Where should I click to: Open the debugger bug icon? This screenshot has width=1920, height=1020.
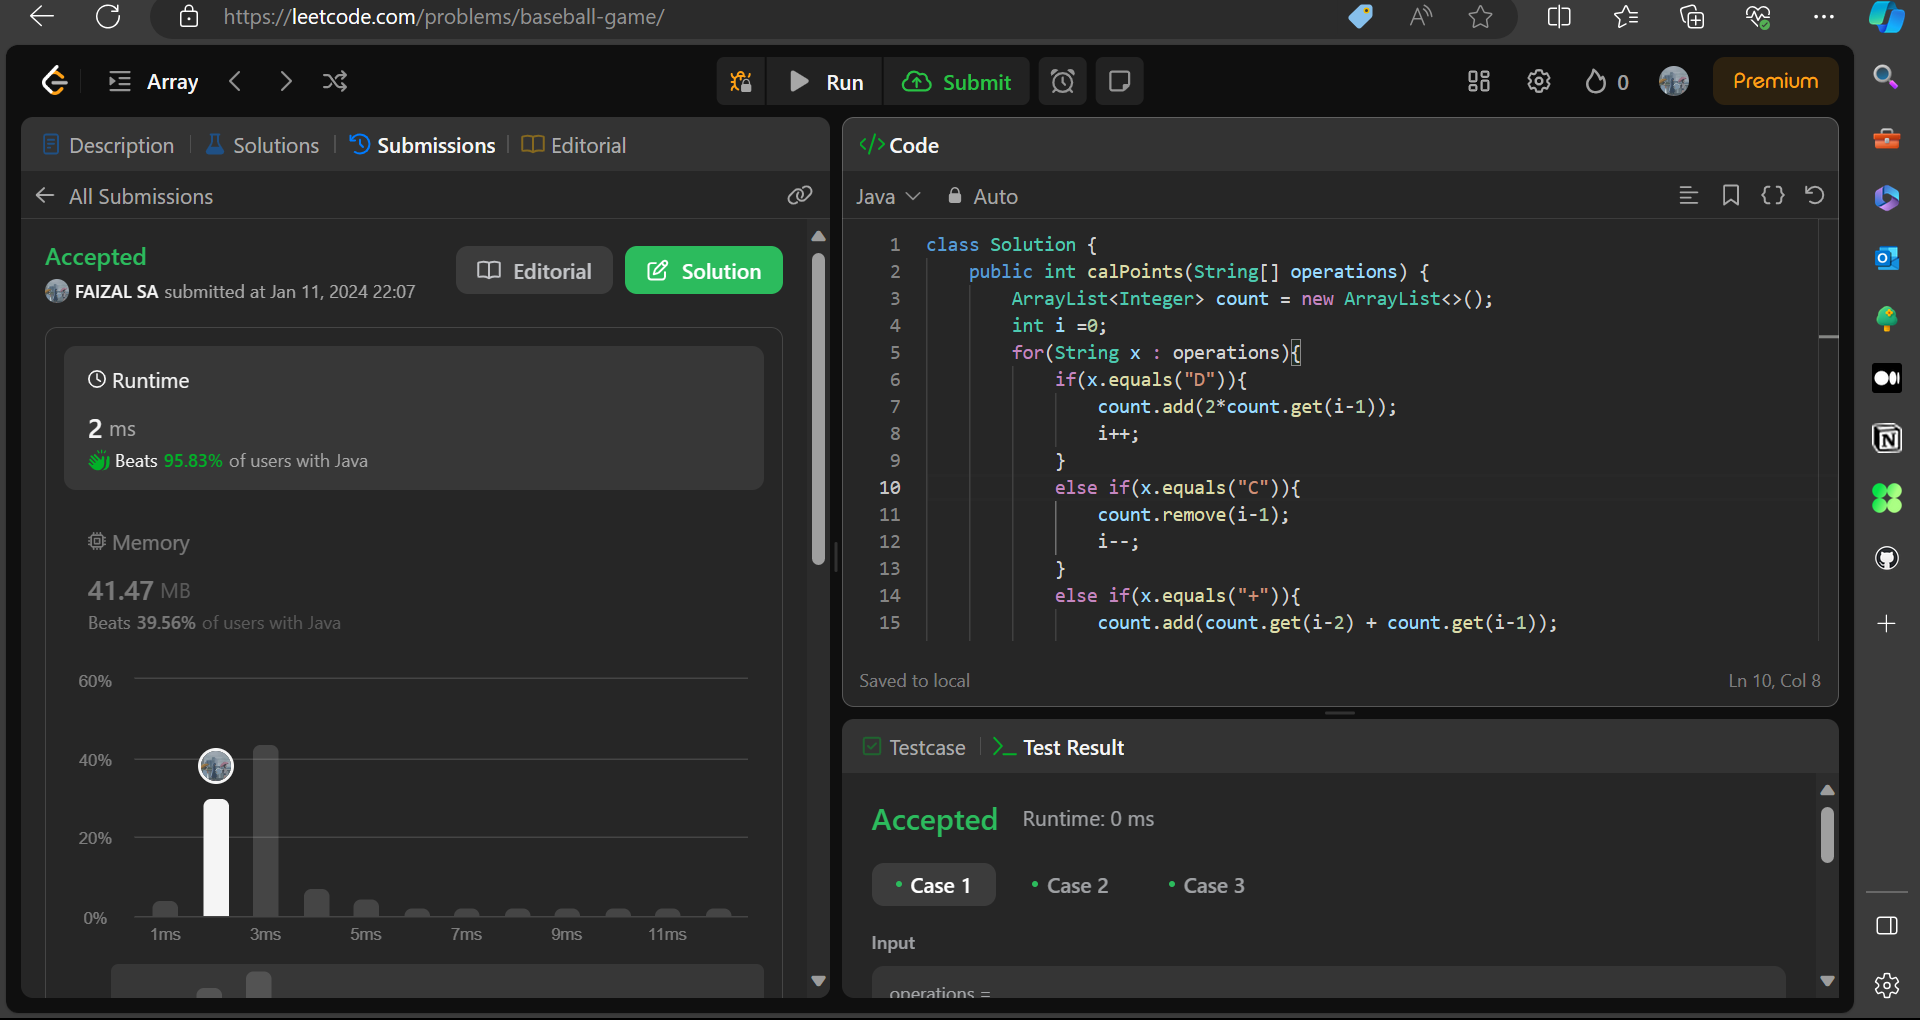pos(741,82)
